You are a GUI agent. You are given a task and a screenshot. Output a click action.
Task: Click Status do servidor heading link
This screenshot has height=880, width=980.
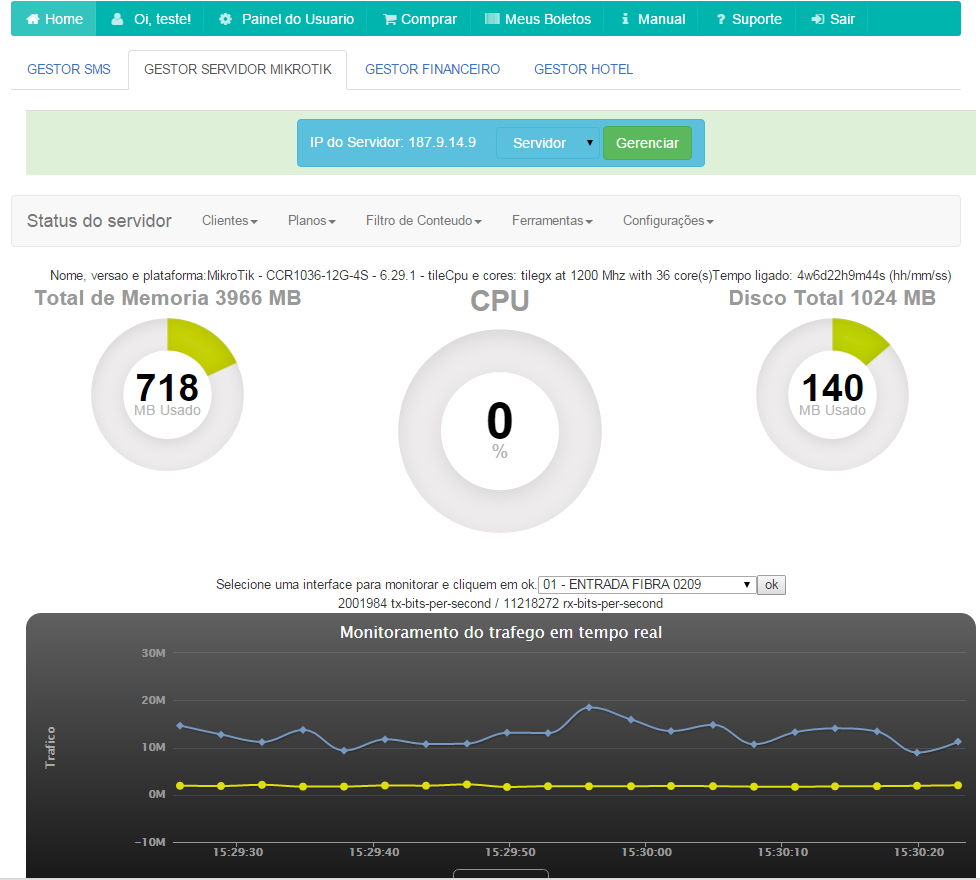(x=99, y=221)
